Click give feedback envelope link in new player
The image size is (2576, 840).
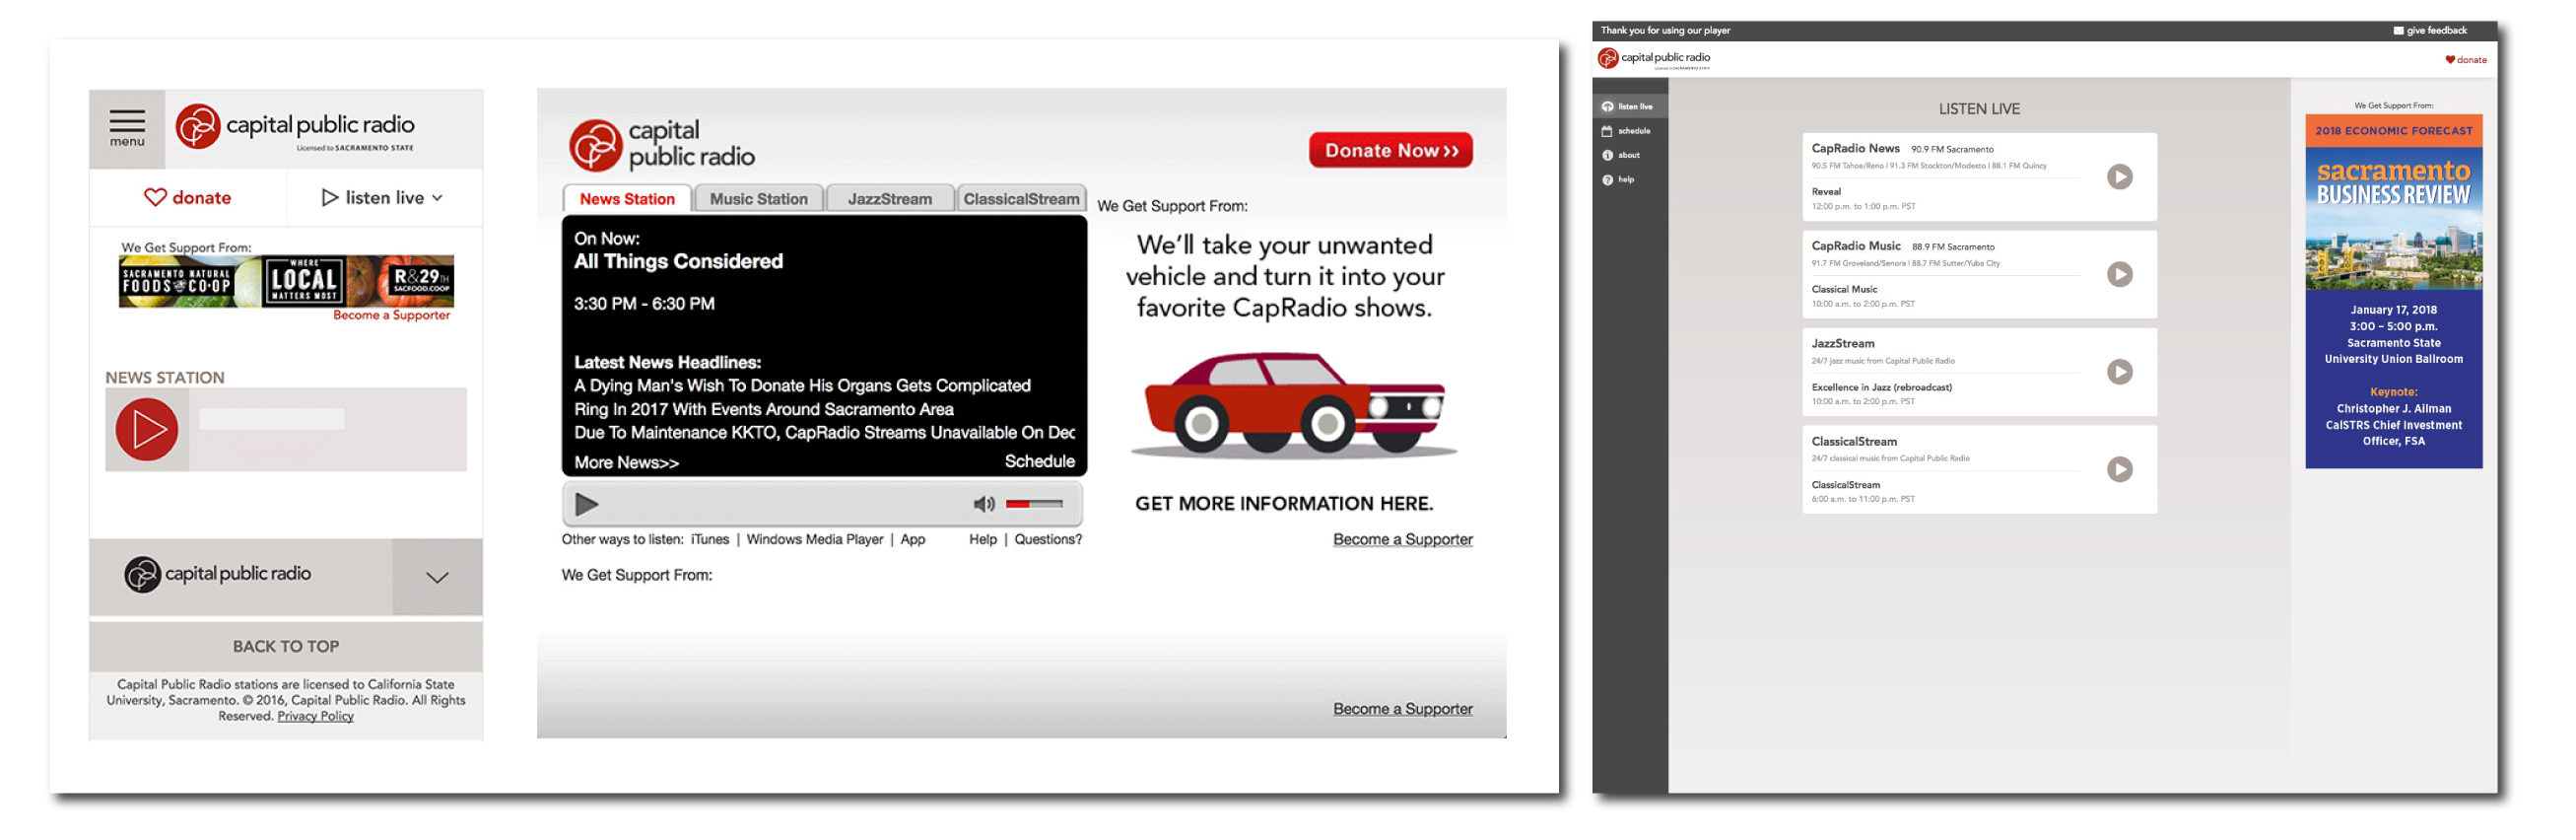coord(2430,31)
